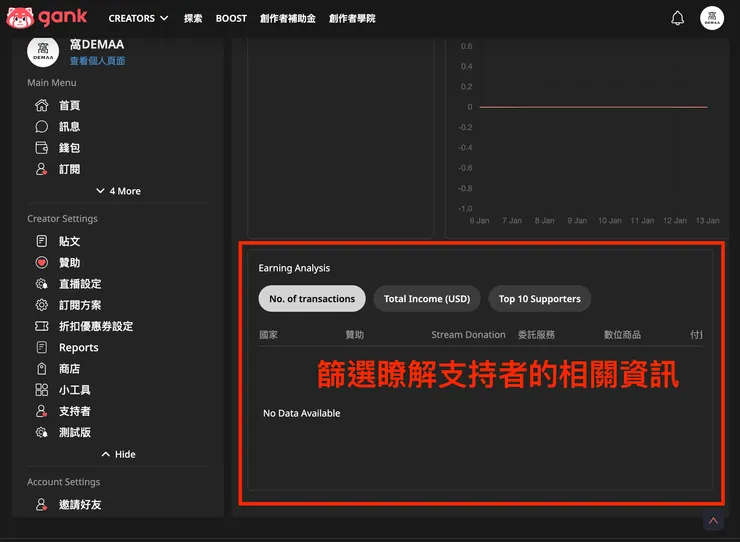Select the Top 10 Supporters tab
Screen dimensions: 740x542
tap(539, 298)
